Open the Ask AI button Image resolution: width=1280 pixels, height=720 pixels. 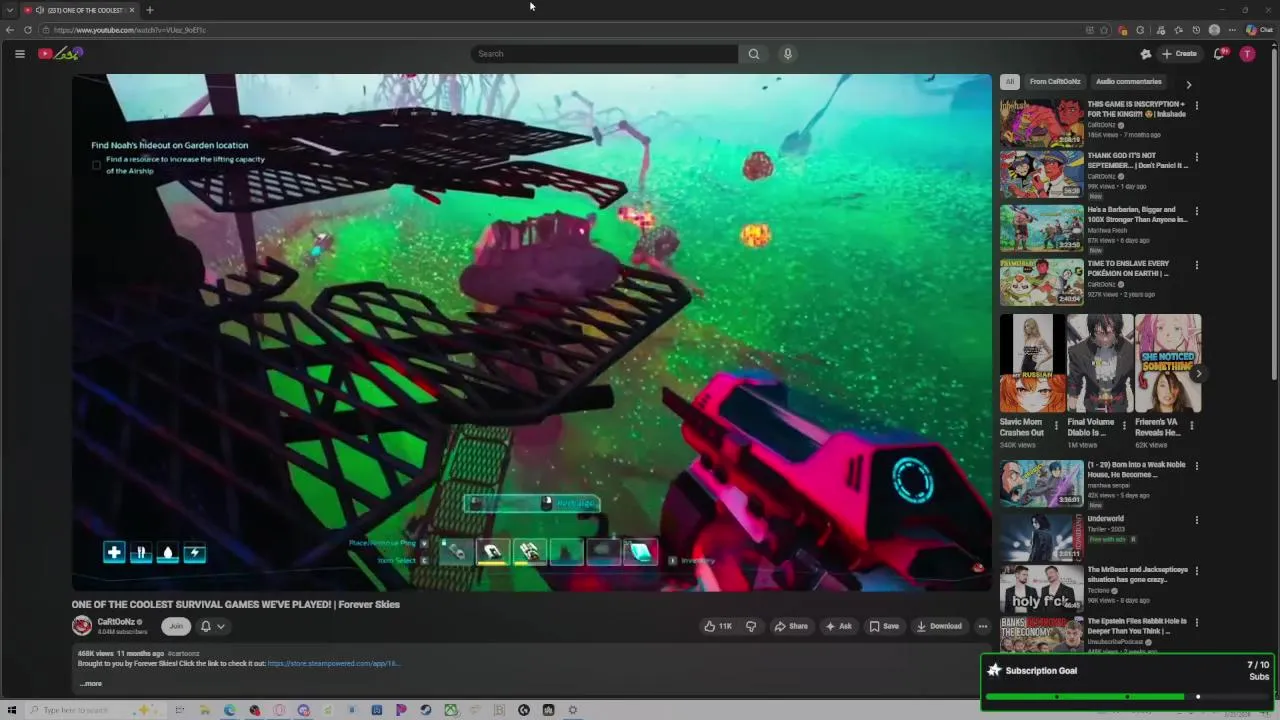tap(838, 626)
